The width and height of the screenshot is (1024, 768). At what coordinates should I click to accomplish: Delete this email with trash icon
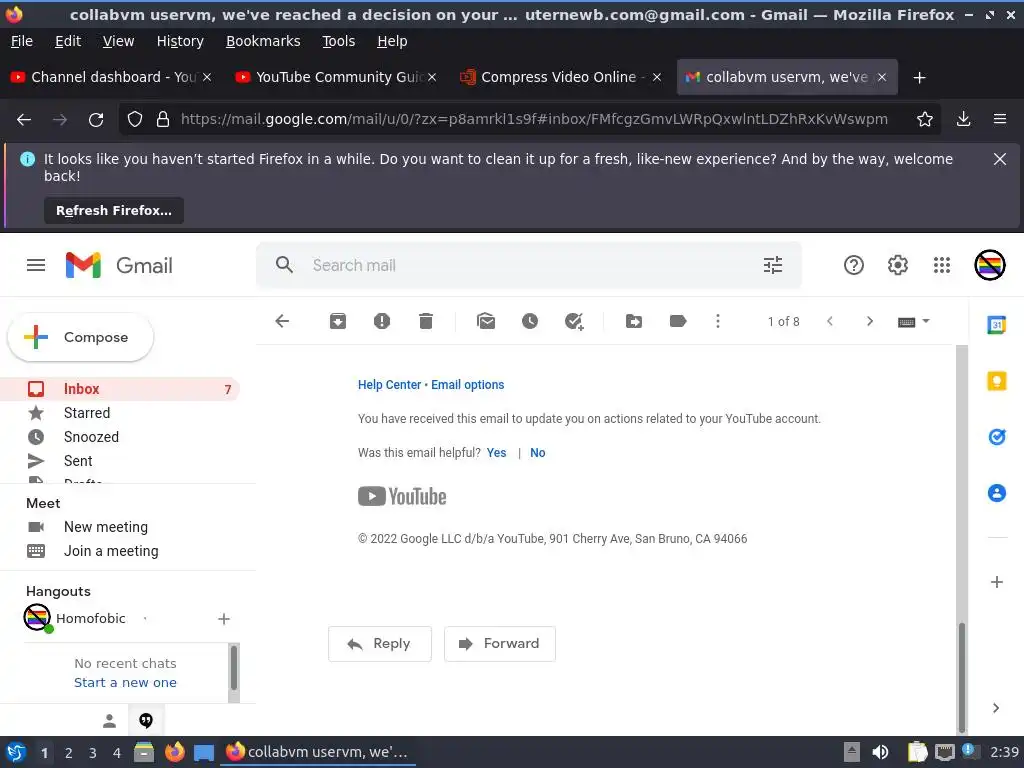tap(426, 321)
